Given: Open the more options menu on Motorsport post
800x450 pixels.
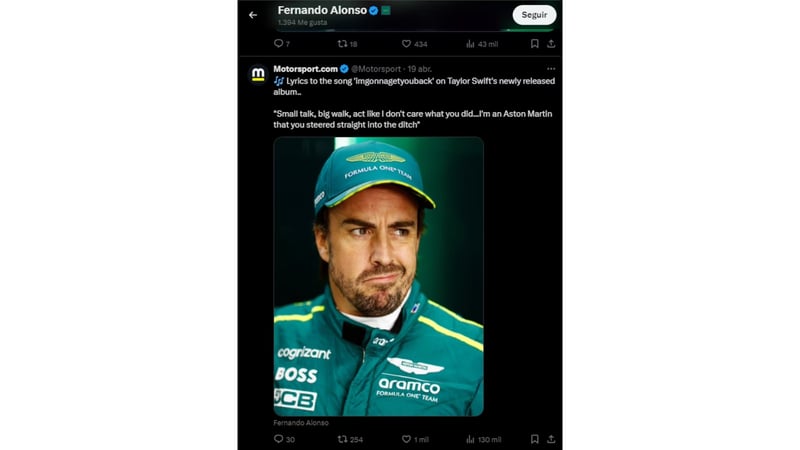Looking at the screenshot, I should (x=550, y=68).
